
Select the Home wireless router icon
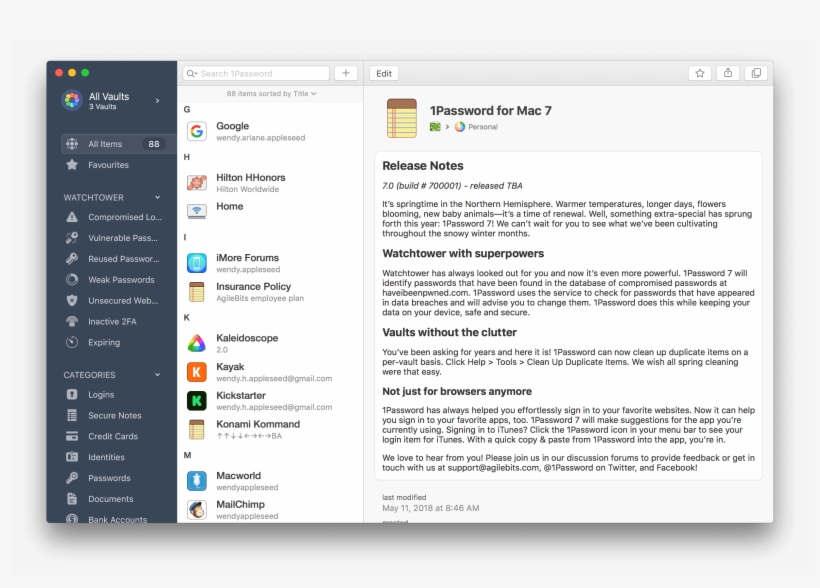tap(197, 211)
